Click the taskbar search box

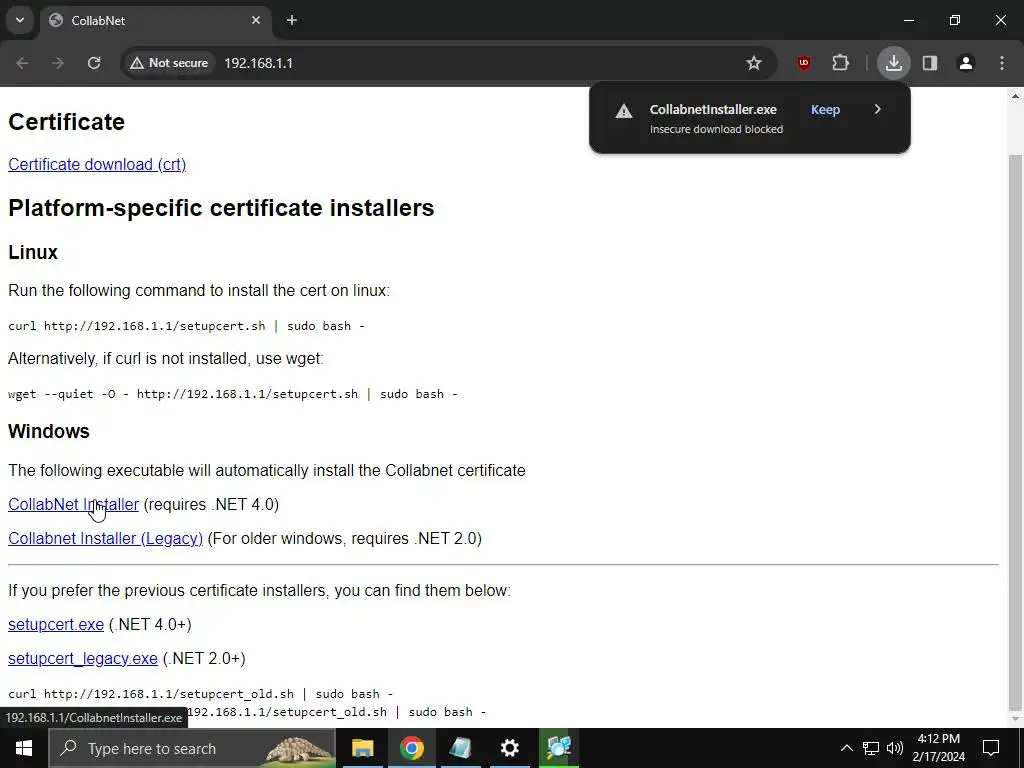(x=192, y=748)
